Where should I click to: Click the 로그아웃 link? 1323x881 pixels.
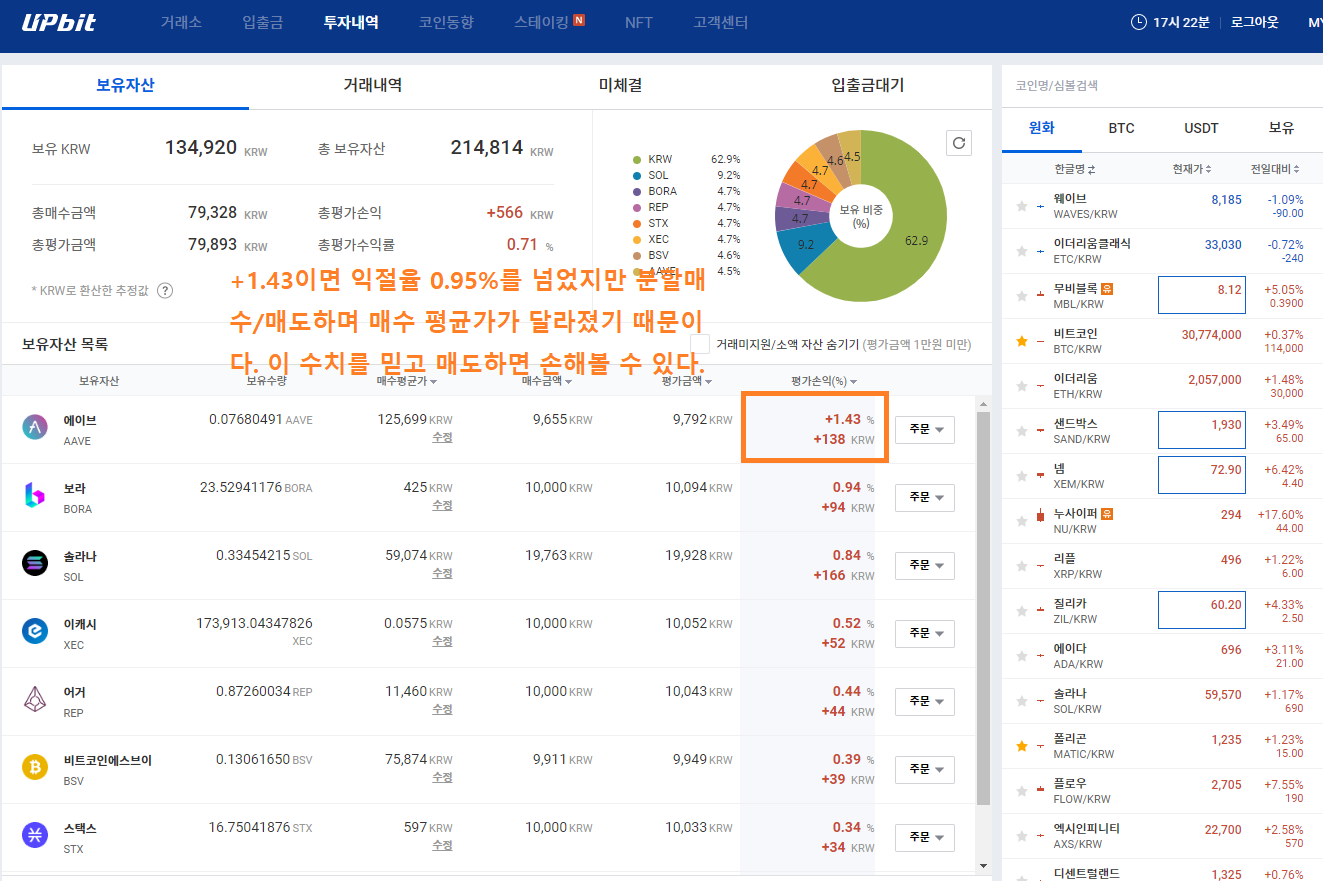point(1254,22)
